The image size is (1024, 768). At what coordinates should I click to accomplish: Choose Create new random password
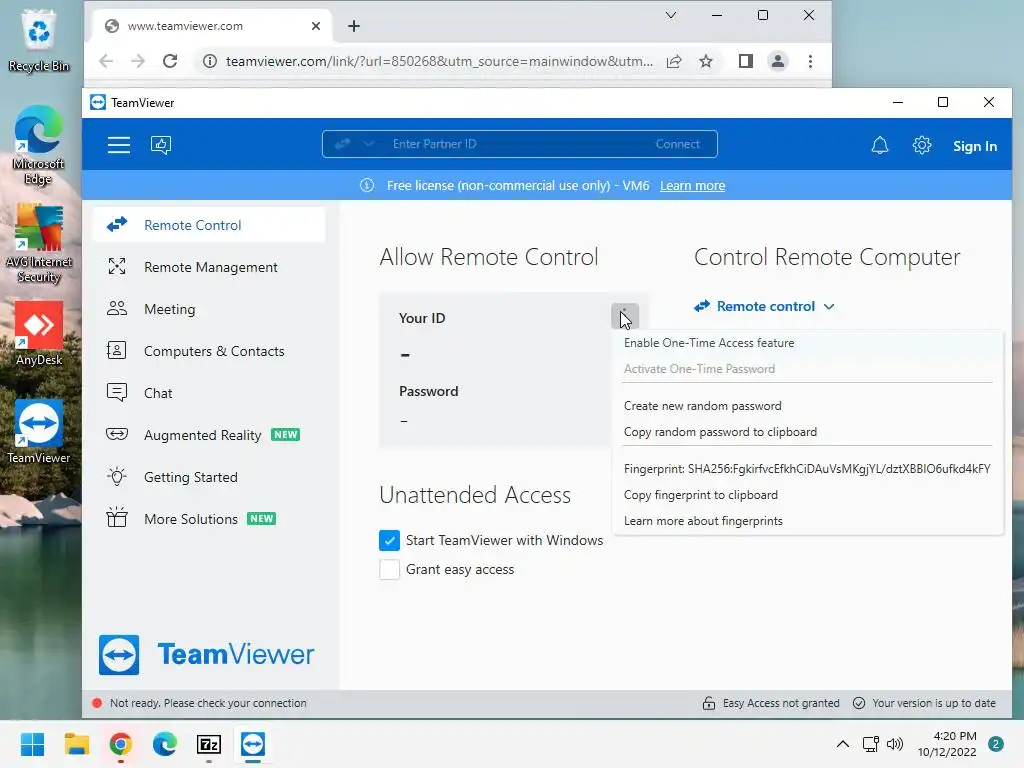(x=703, y=406)
